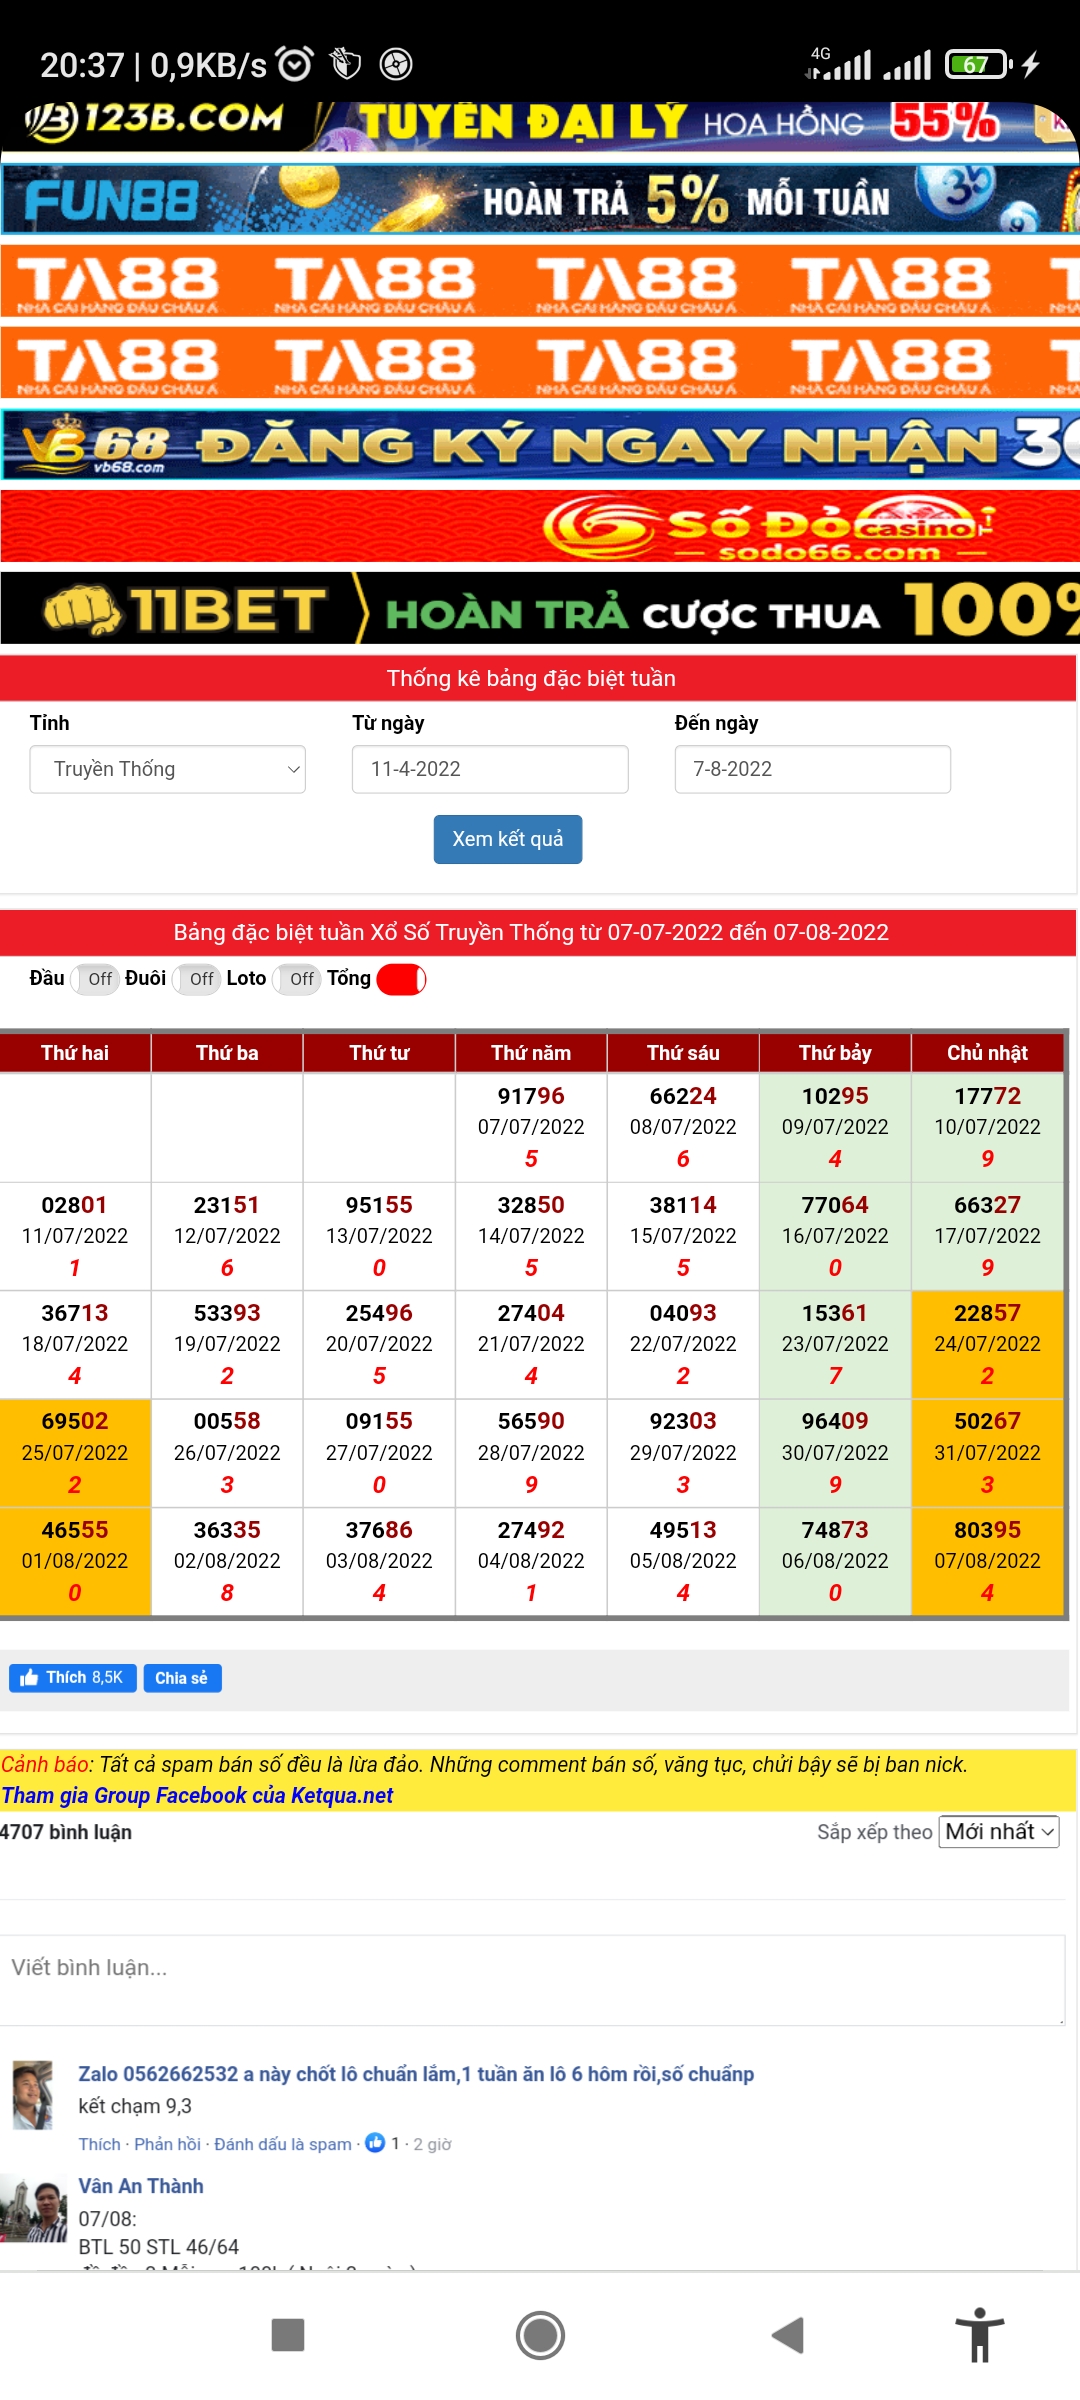The image size is (1080, 2400).
Task: Toggle the Đầu switch on
Action: 94,979
